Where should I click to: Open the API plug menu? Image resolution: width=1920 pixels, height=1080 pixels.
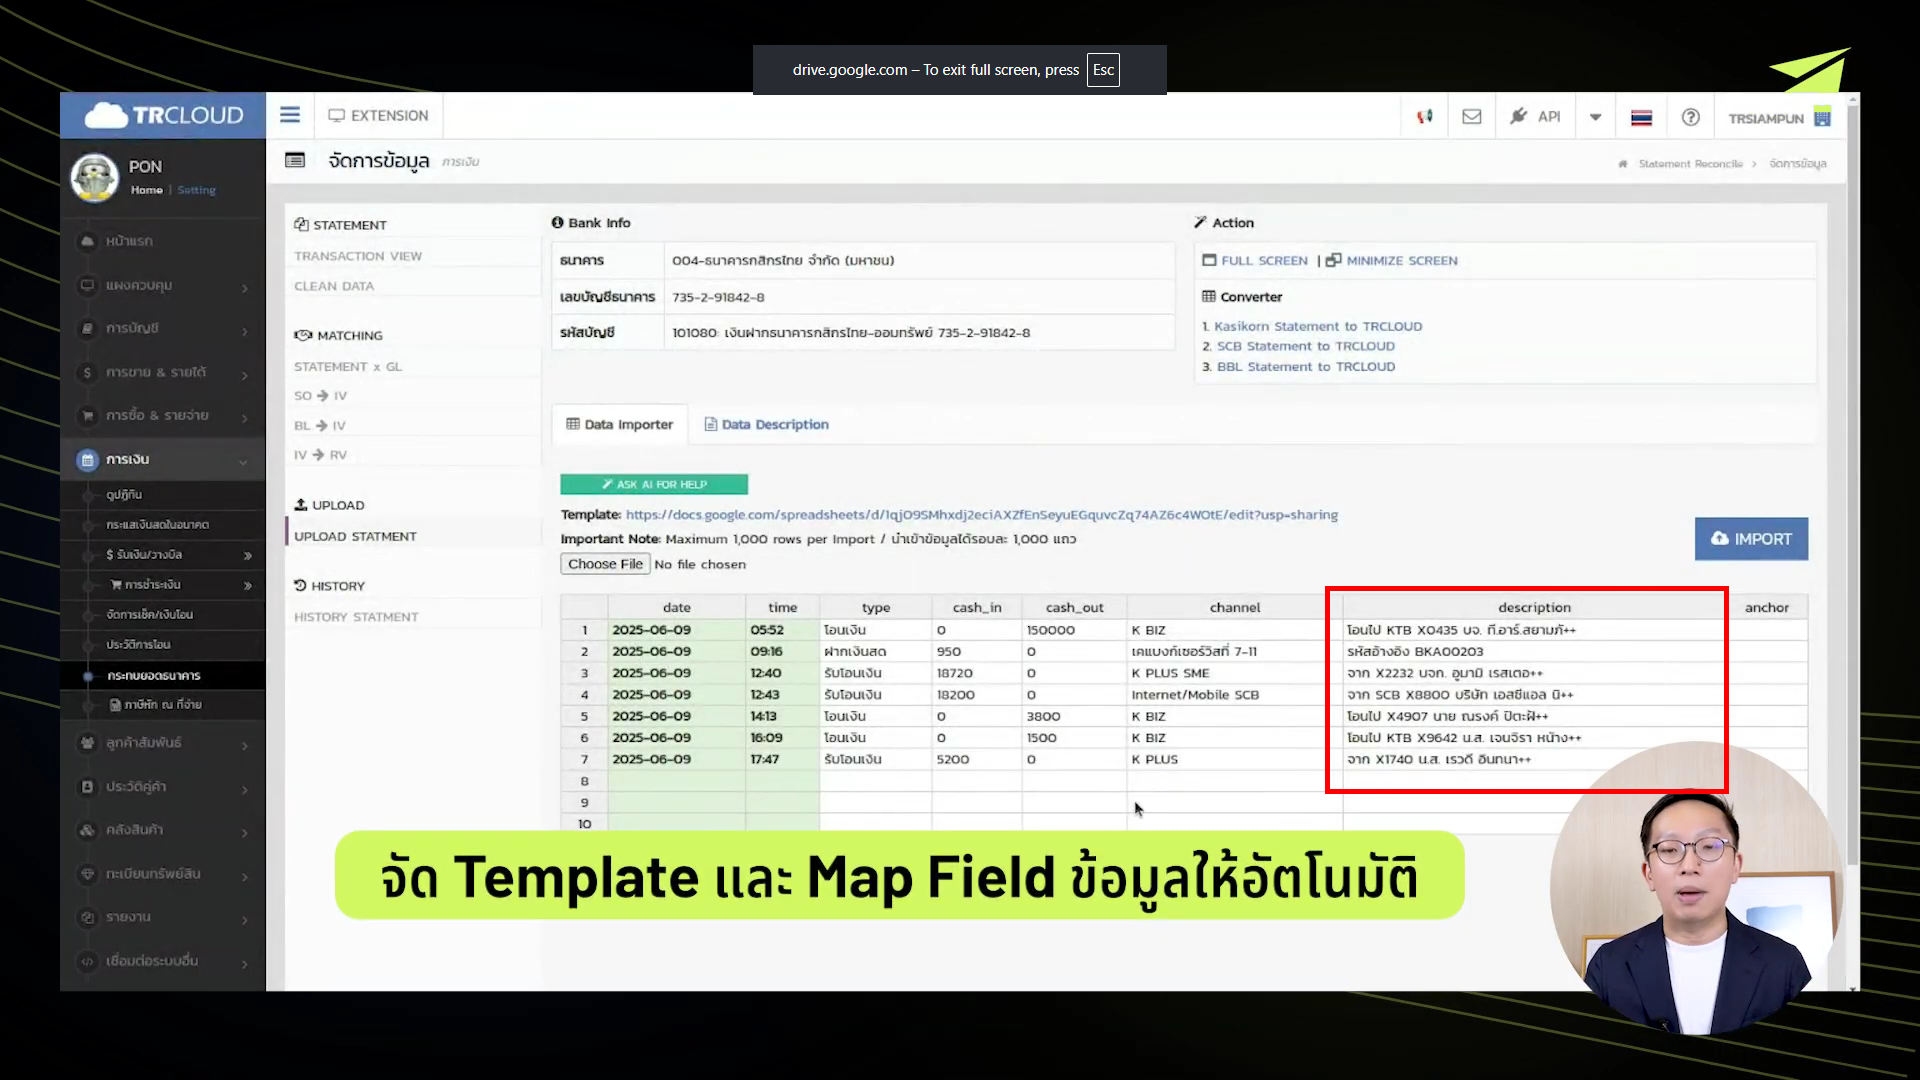1535,117
